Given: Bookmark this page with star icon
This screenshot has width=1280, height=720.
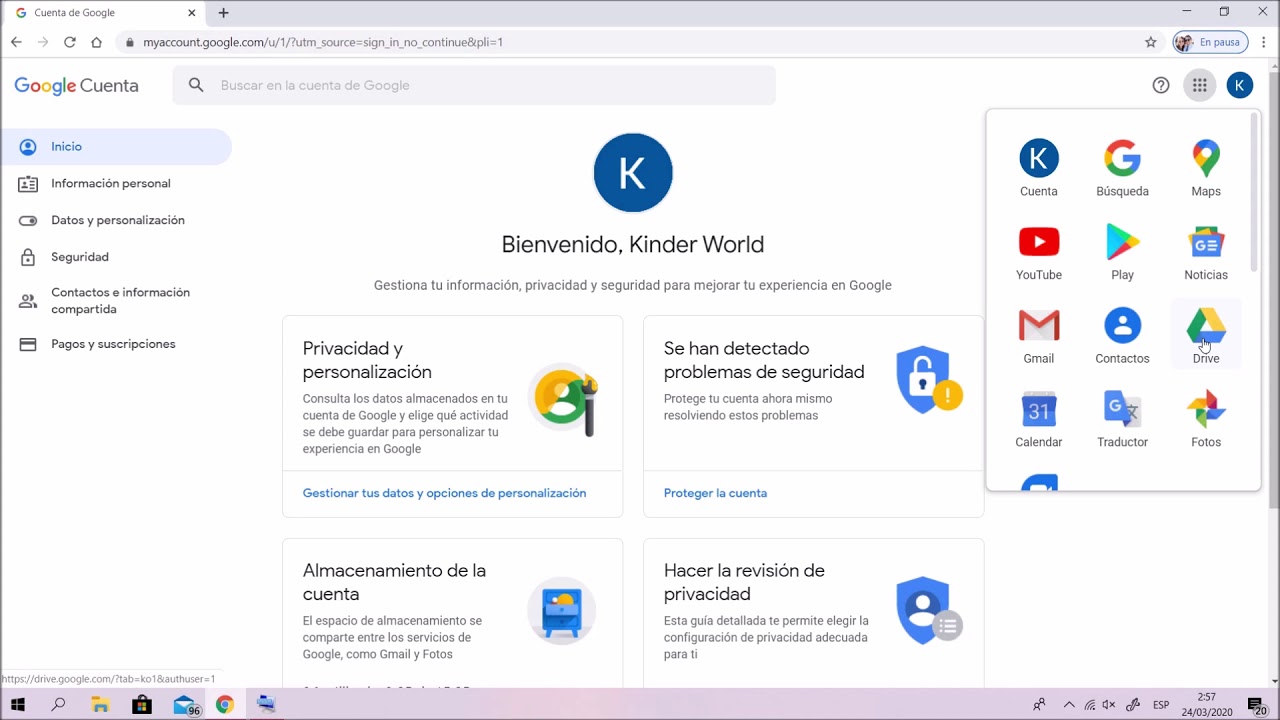Looking at the screenshot, I should [1150, 42].
